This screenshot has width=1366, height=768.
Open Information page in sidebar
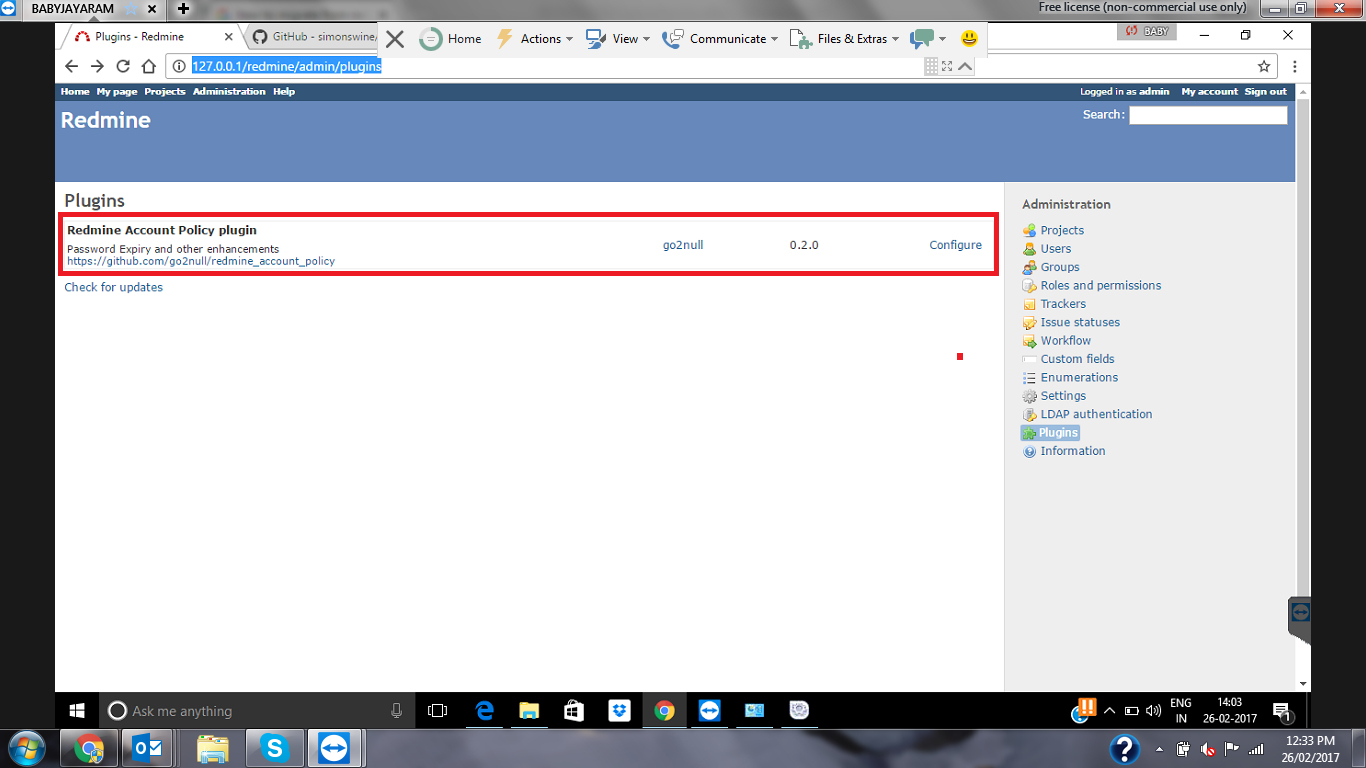click(1072, 451)
